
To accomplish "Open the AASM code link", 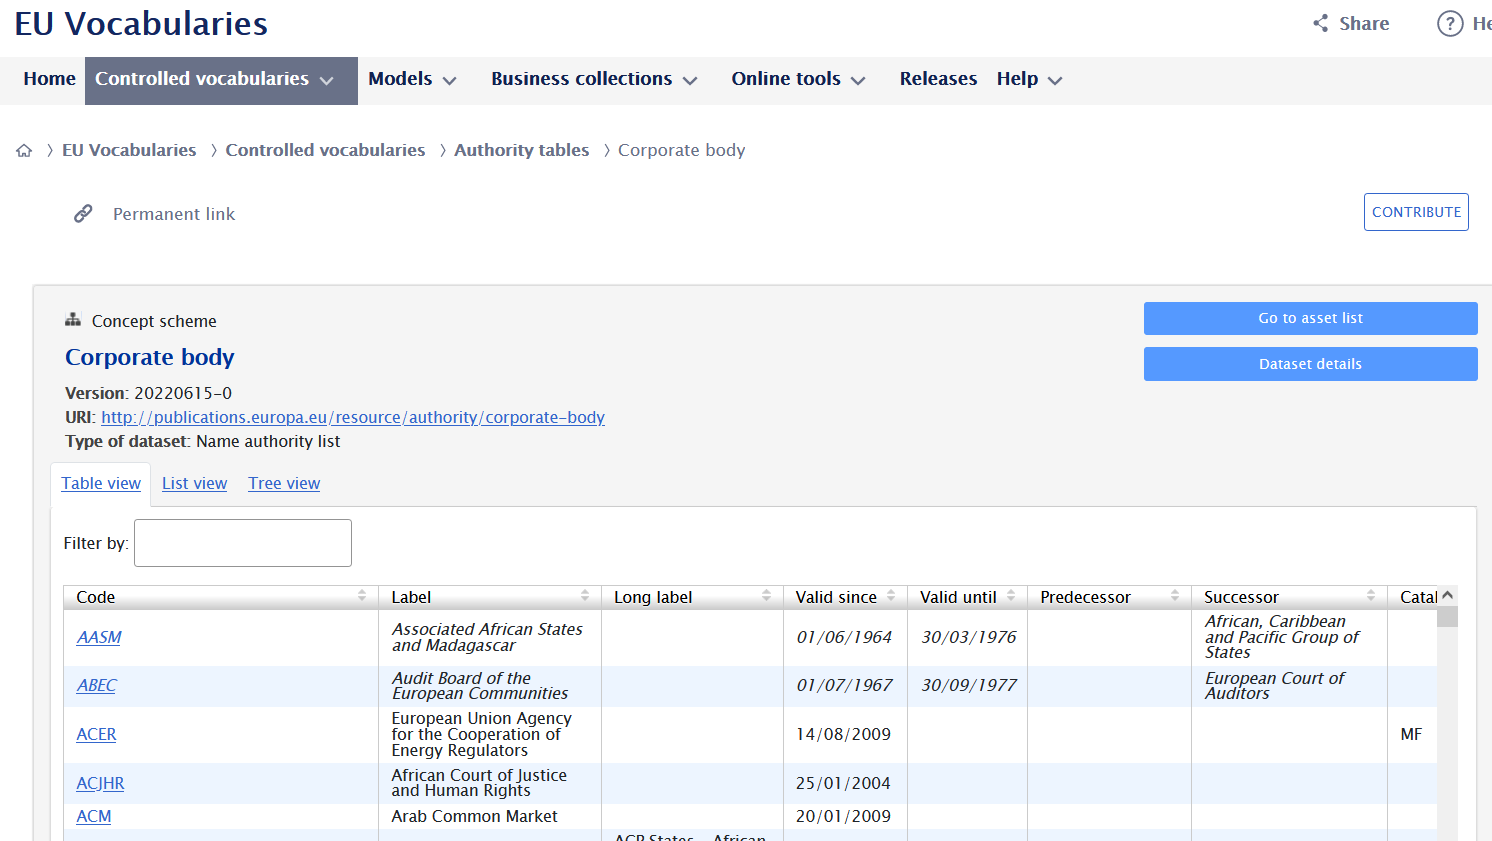I will 99,637.
